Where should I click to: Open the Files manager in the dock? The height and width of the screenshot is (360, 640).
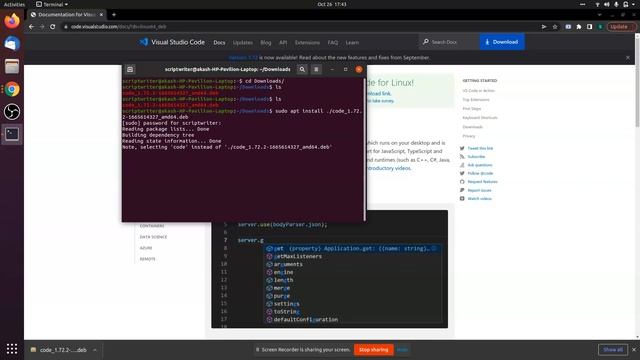(12, 66)
